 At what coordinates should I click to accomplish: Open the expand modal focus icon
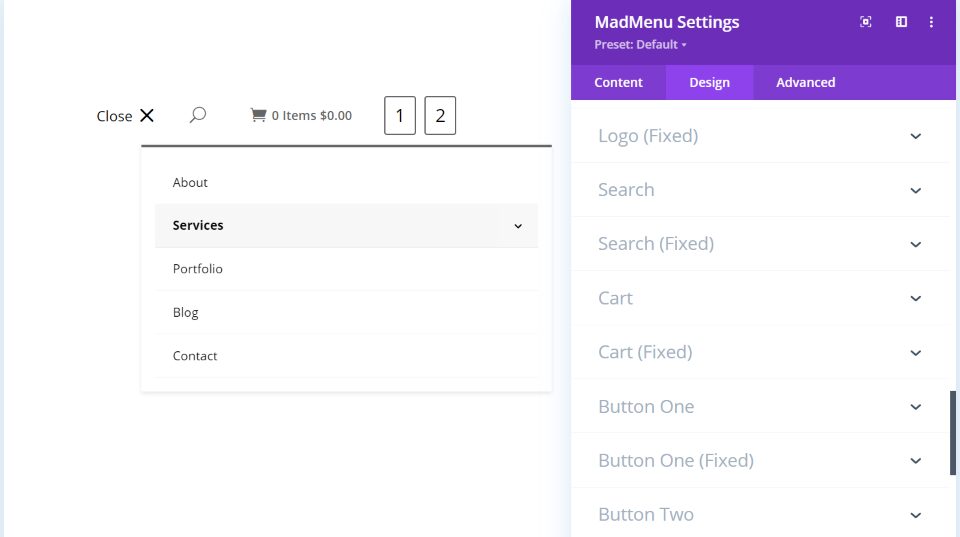point(866,22)
